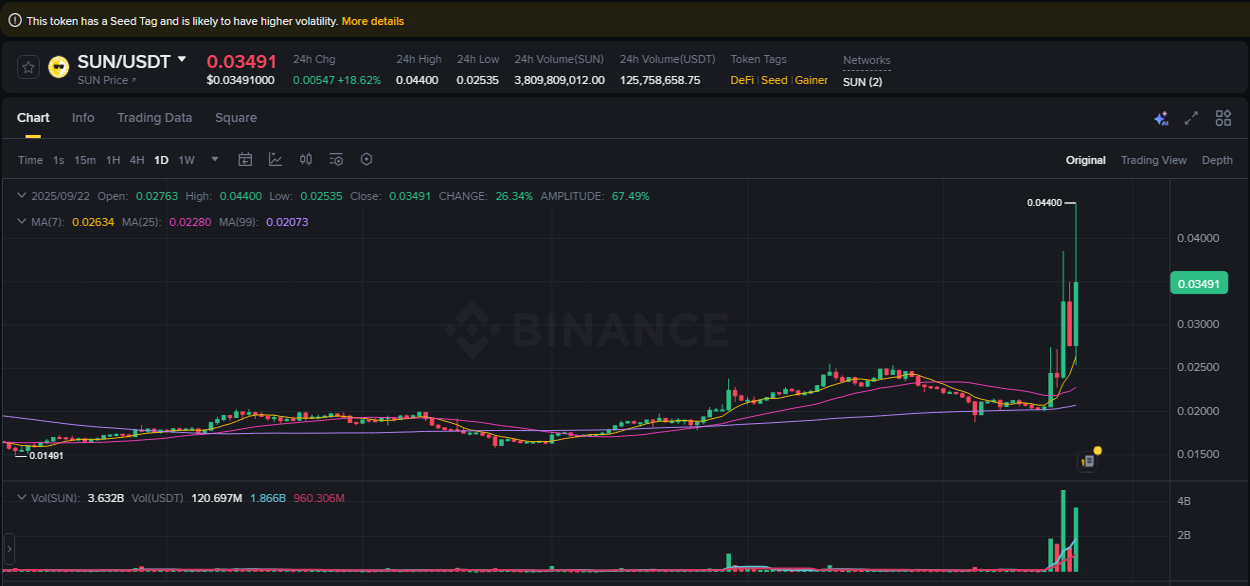Viewport: 1250px width, 586px height.
Task: Open the Info tab
Action: 83,118
